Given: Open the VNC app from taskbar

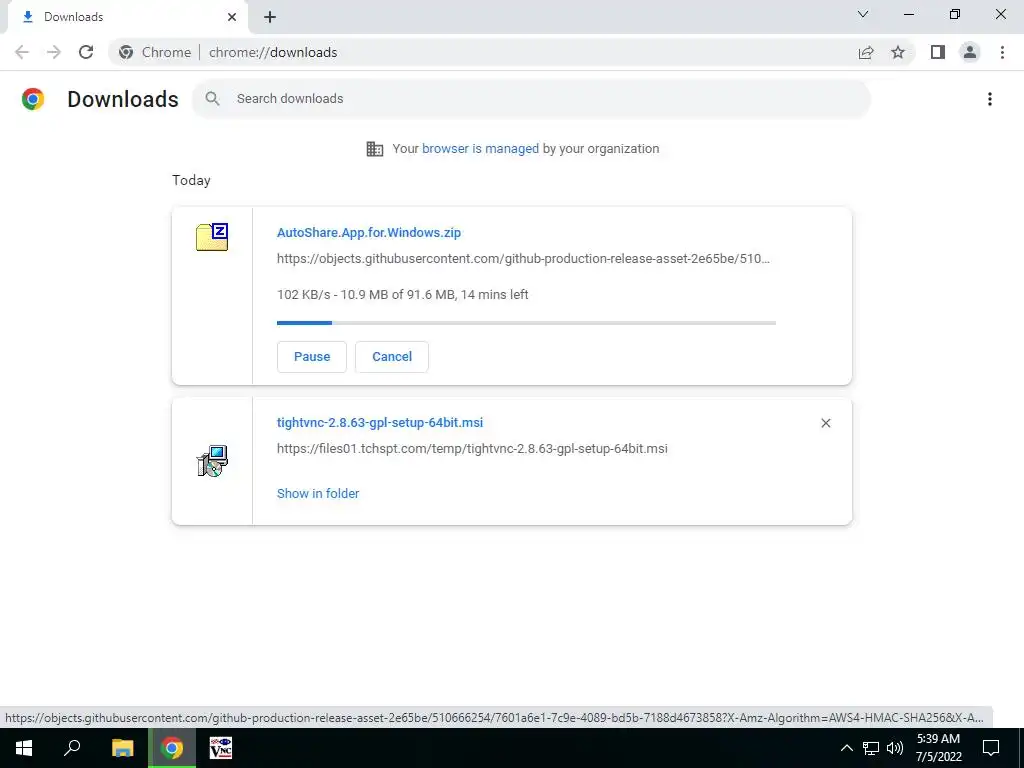Looking at the screenshot, I should pos(221,748).
